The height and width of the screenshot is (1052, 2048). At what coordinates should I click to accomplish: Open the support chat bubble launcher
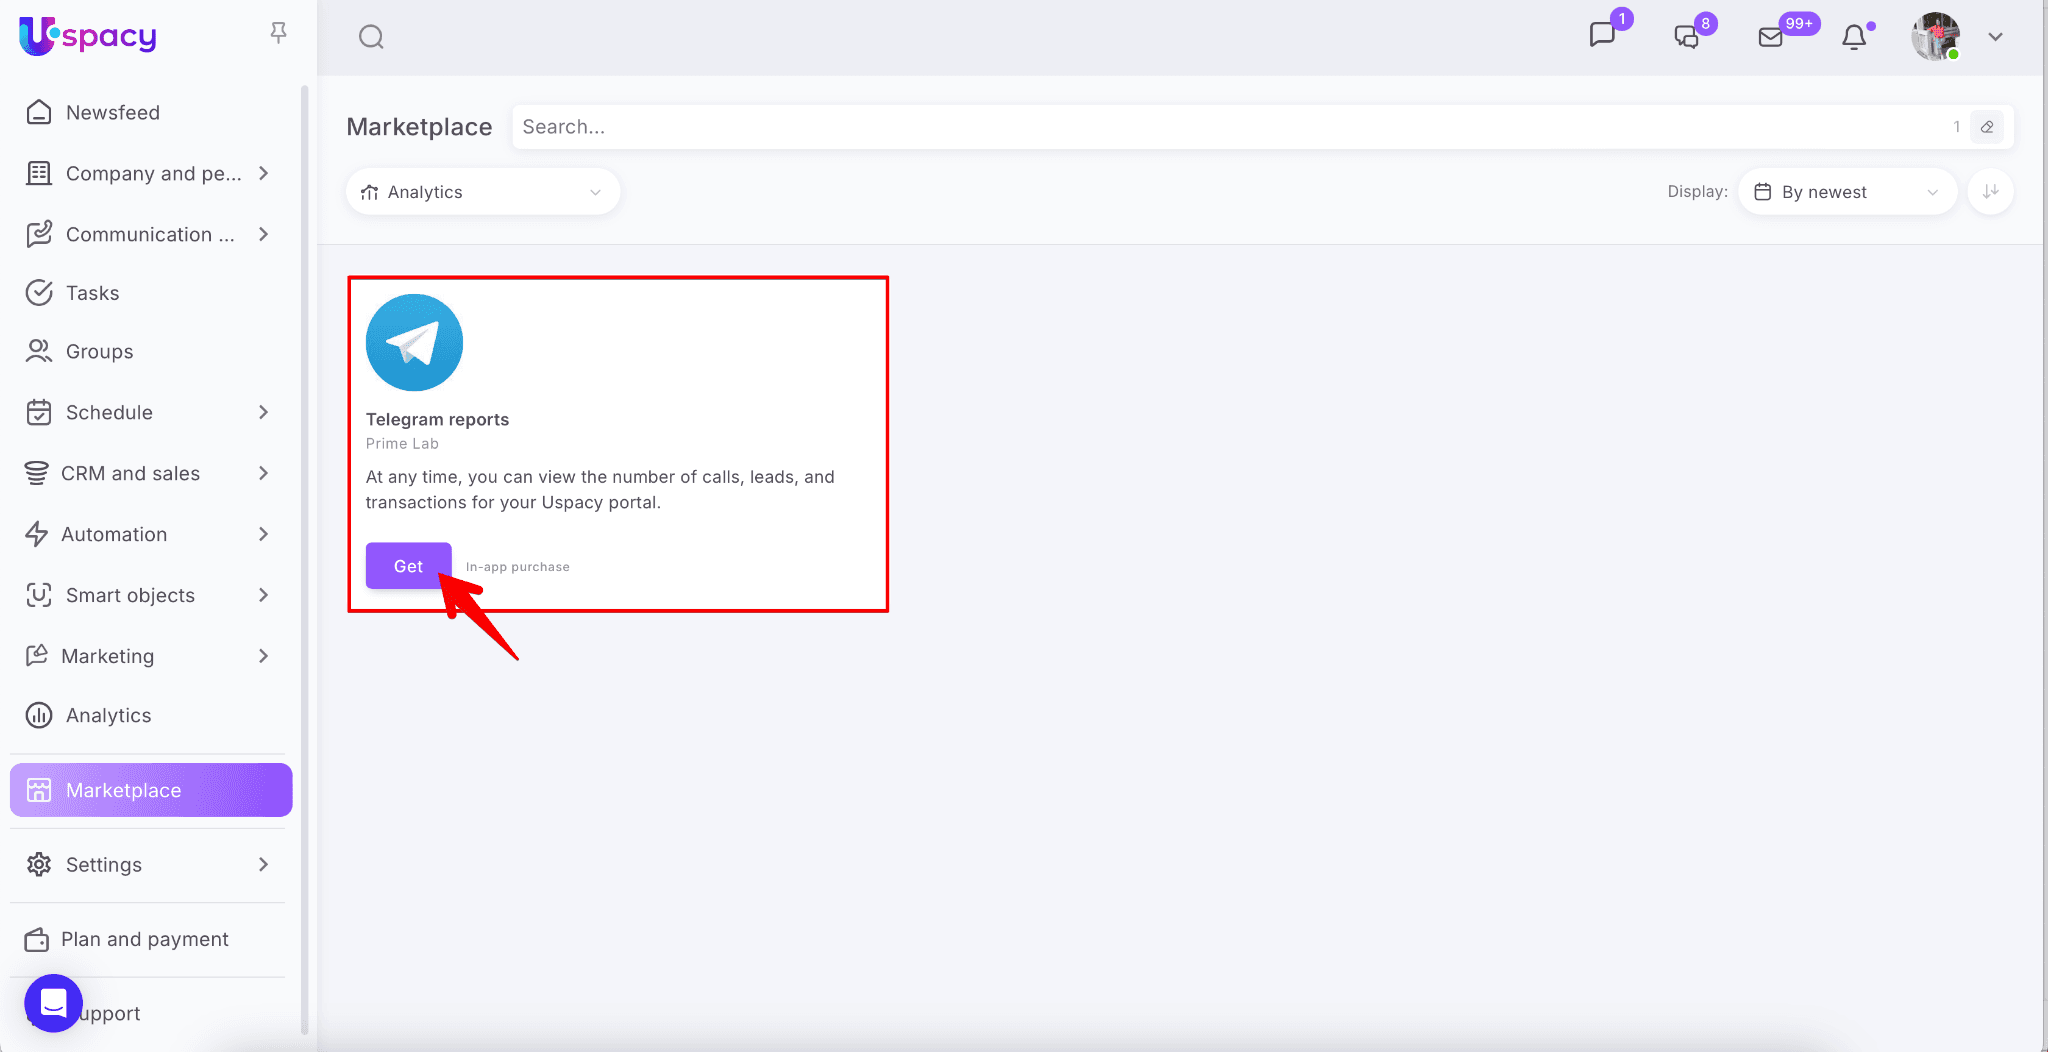pos(53,1002)
